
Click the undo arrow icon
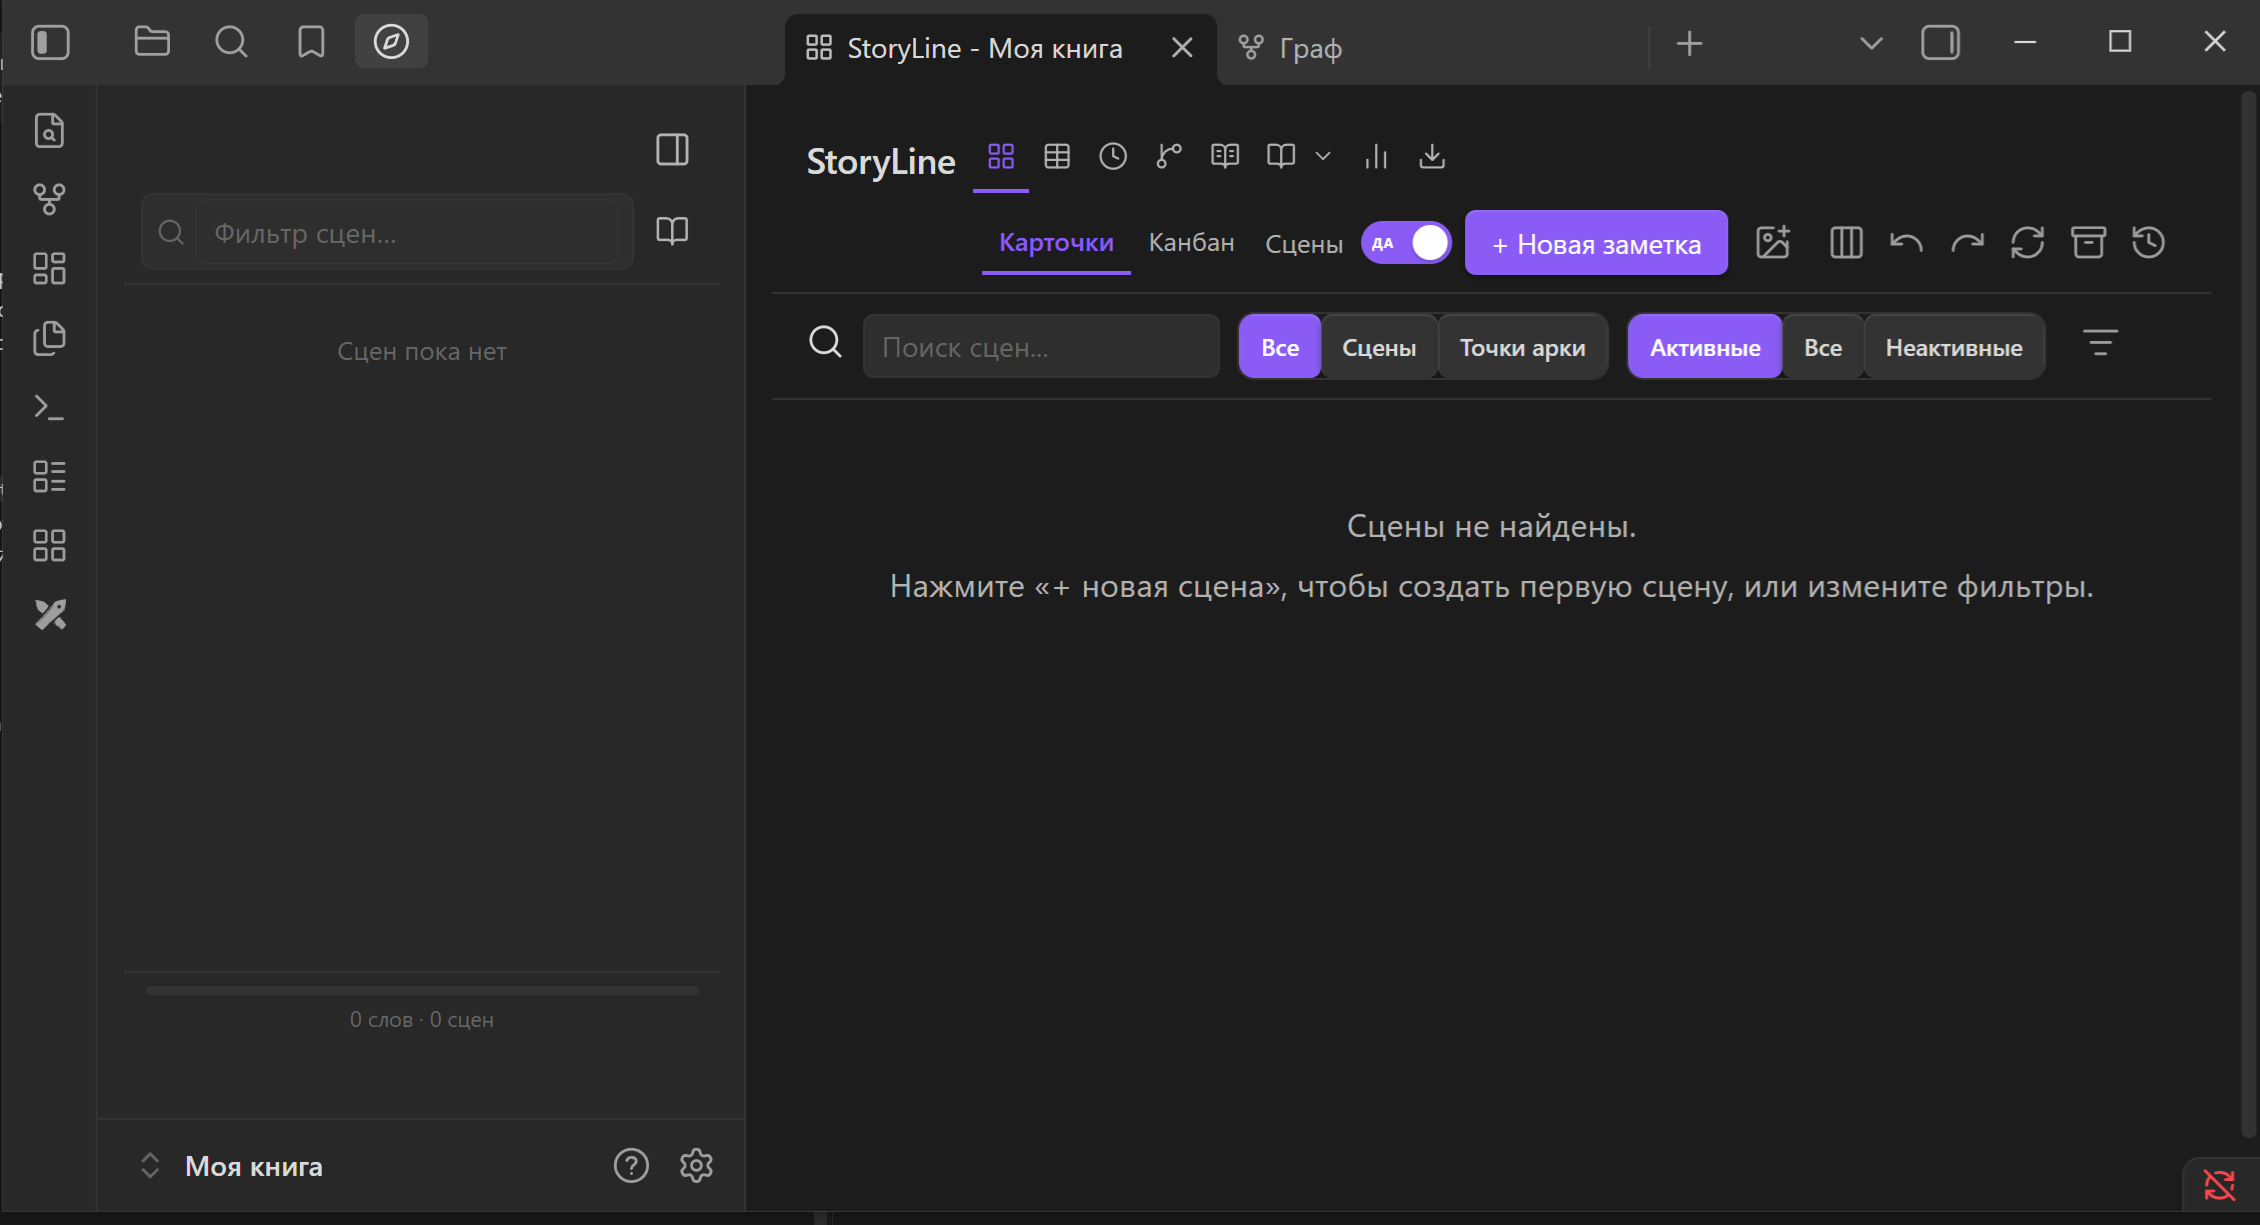coord(1906,243)
